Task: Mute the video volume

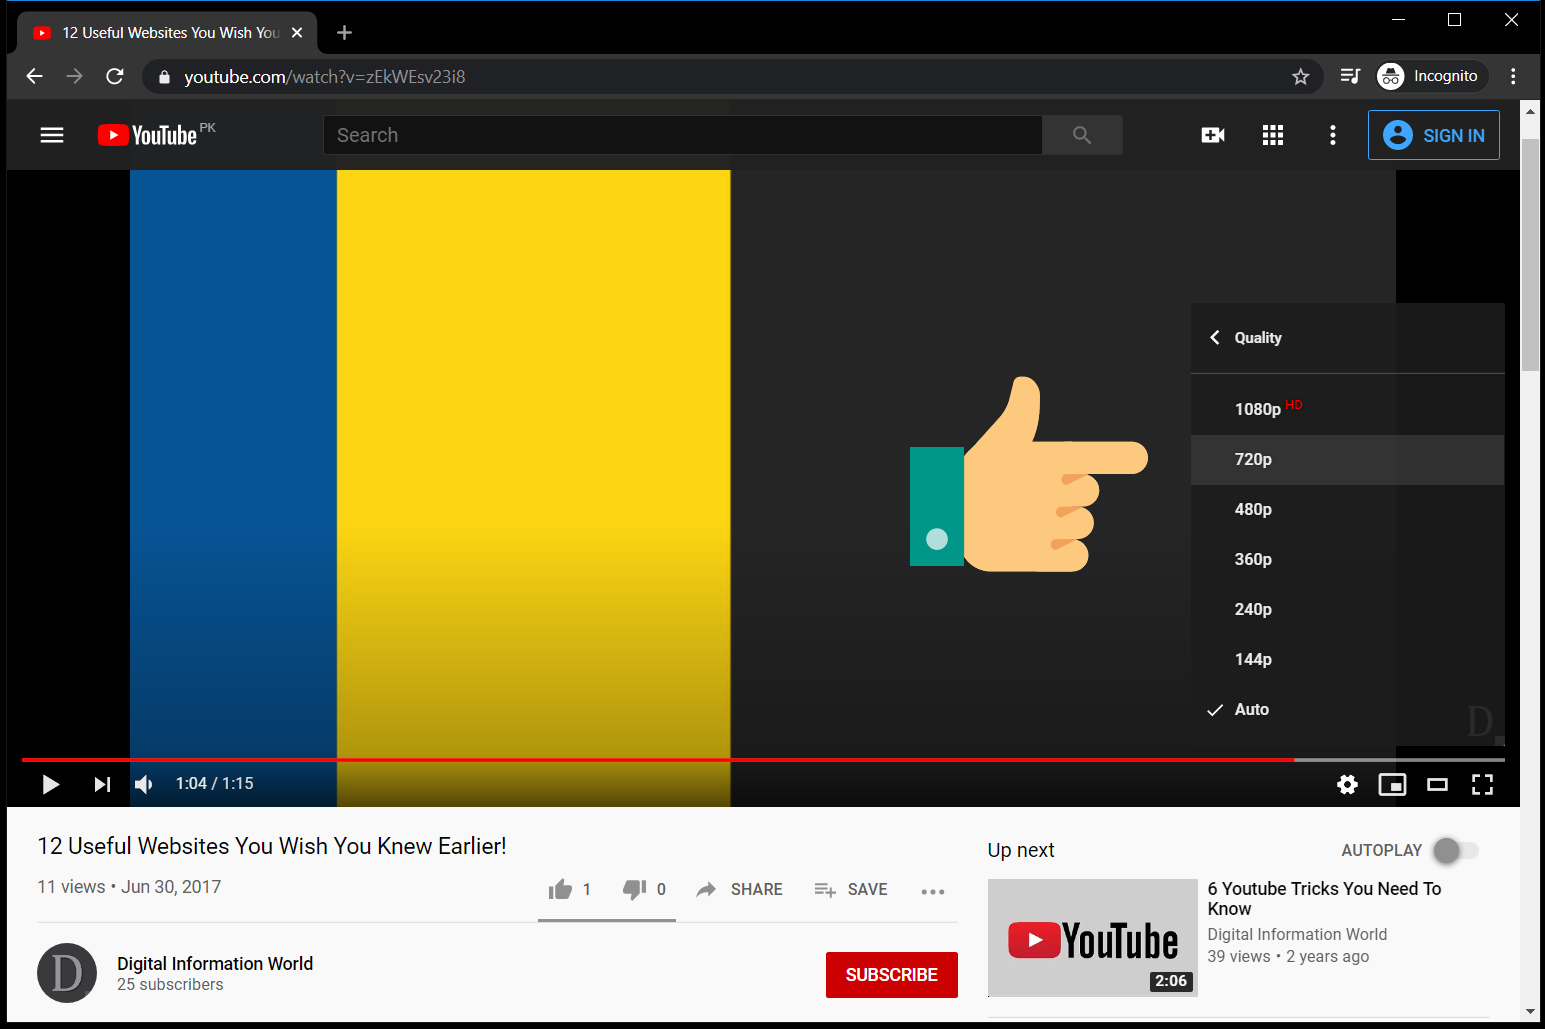Action: point(144,784)
